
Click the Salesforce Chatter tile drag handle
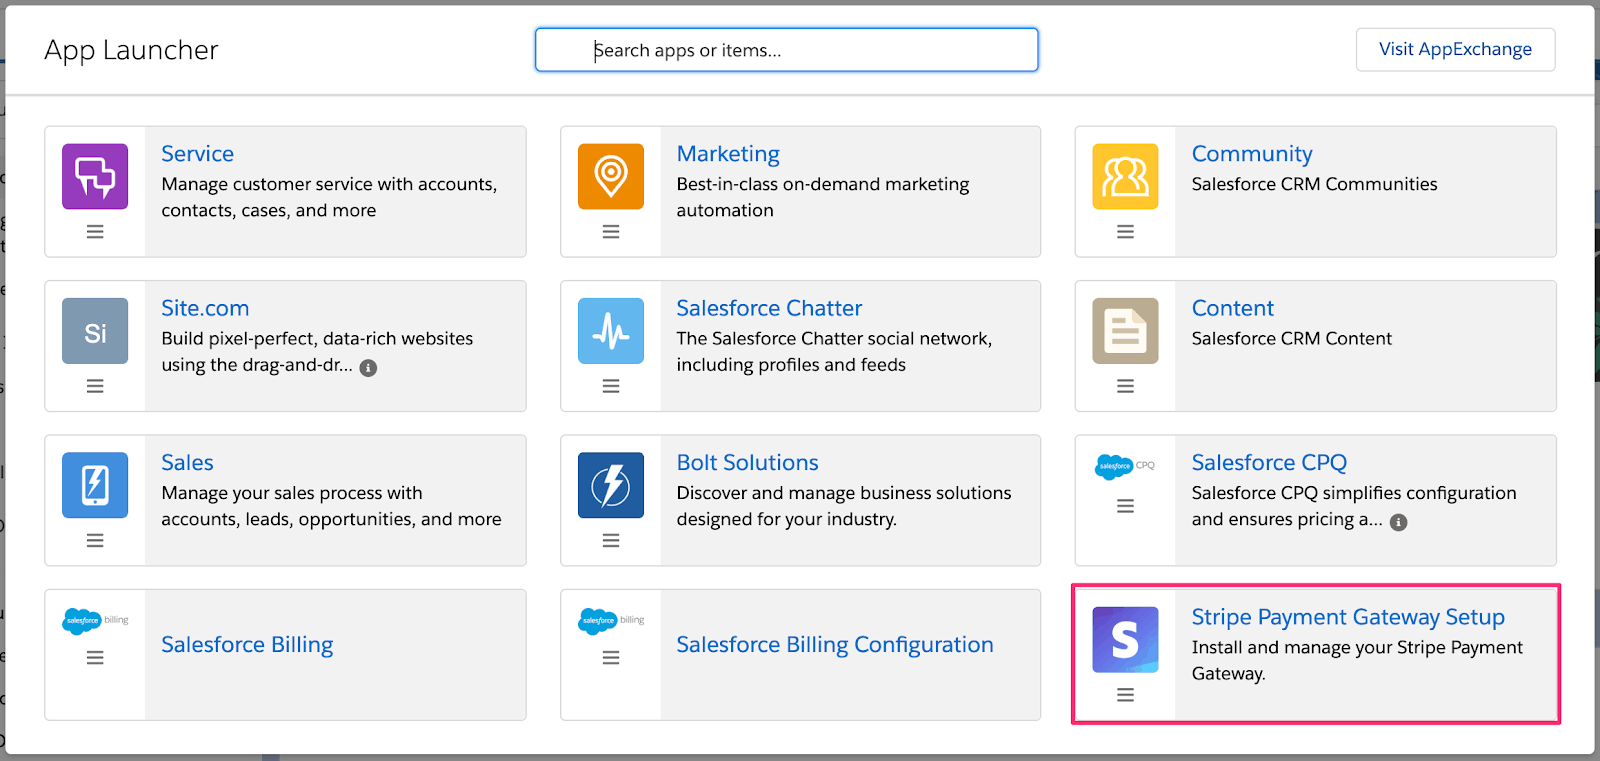pos(611,386)
